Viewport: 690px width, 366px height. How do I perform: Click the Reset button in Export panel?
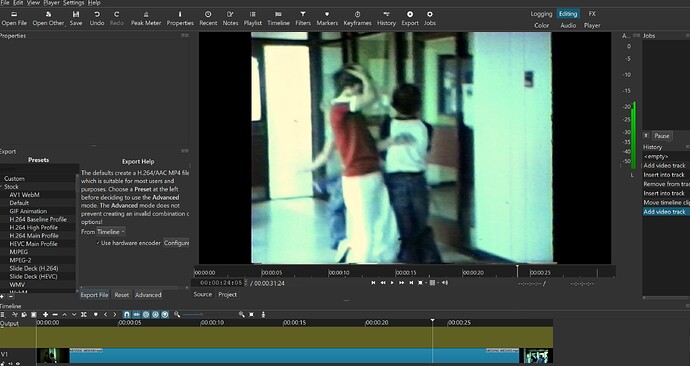(121, 295)
